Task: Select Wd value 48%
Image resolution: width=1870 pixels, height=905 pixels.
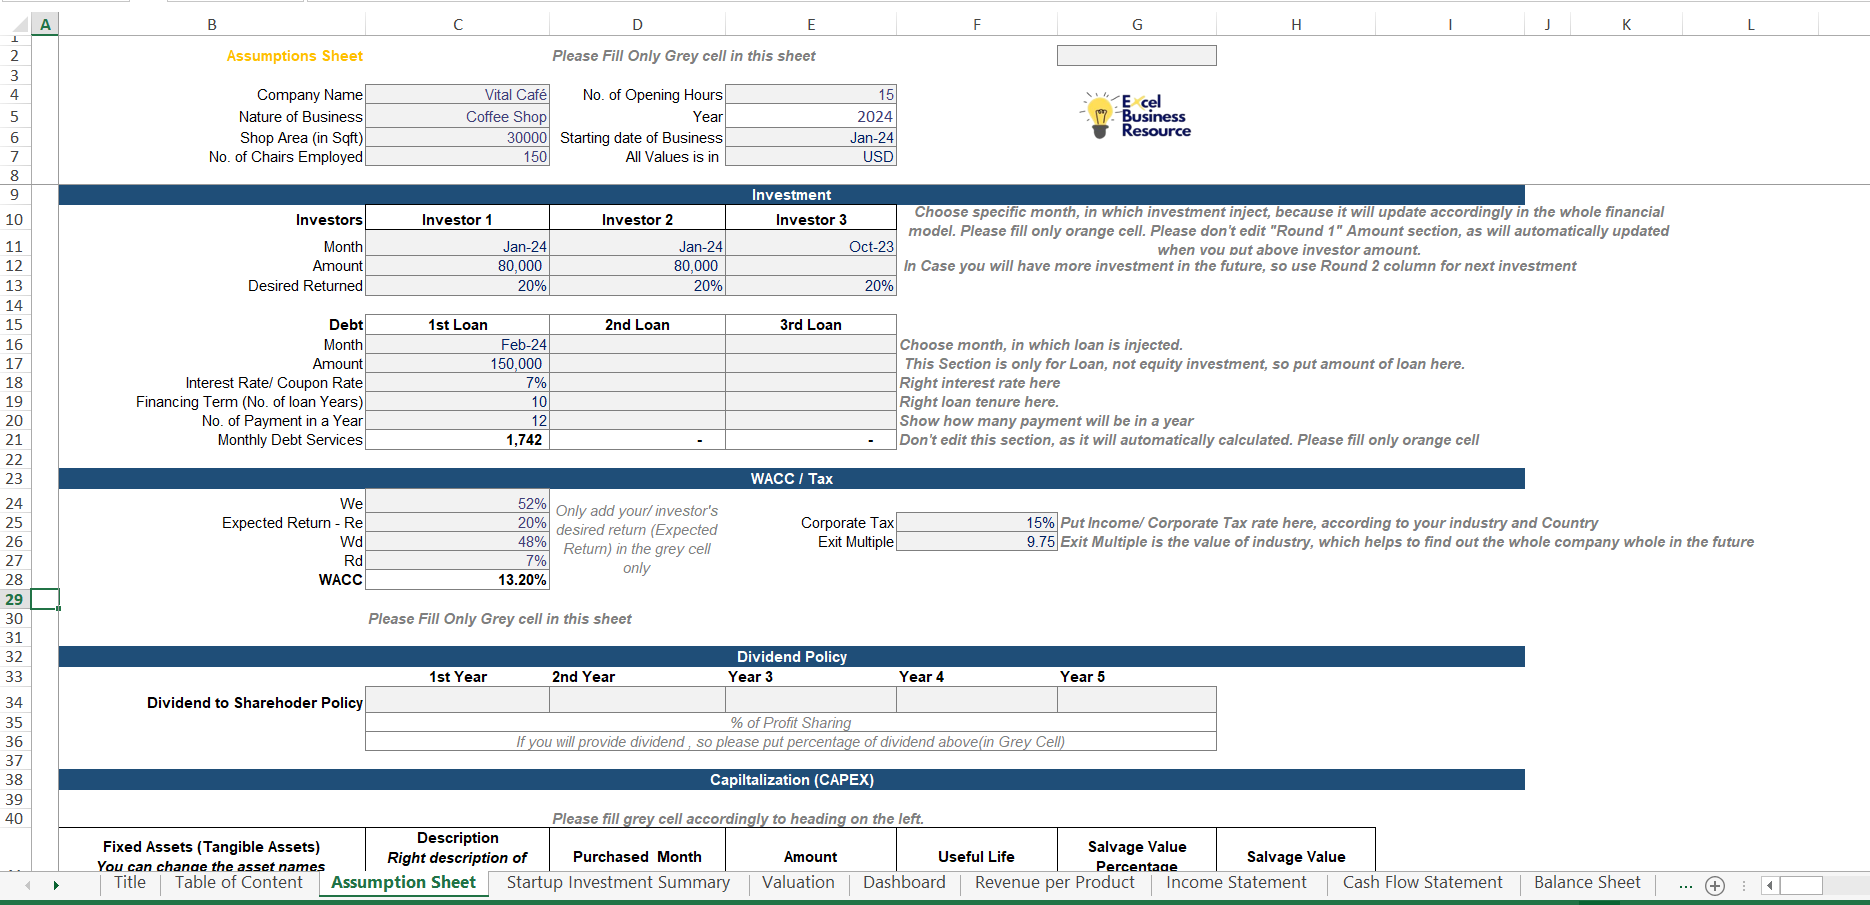Action: click(x=457, y=542)
